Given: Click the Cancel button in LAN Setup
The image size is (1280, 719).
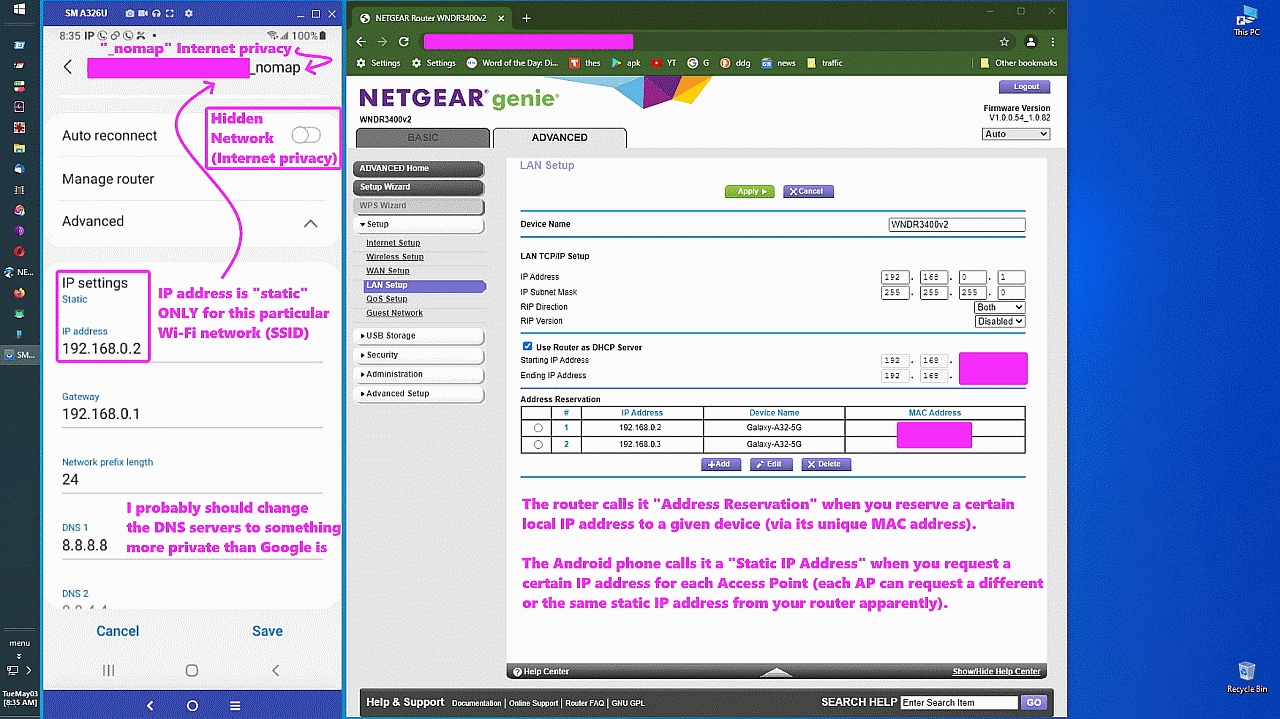Looking at the screenshot, I should (x=808, y=191).
